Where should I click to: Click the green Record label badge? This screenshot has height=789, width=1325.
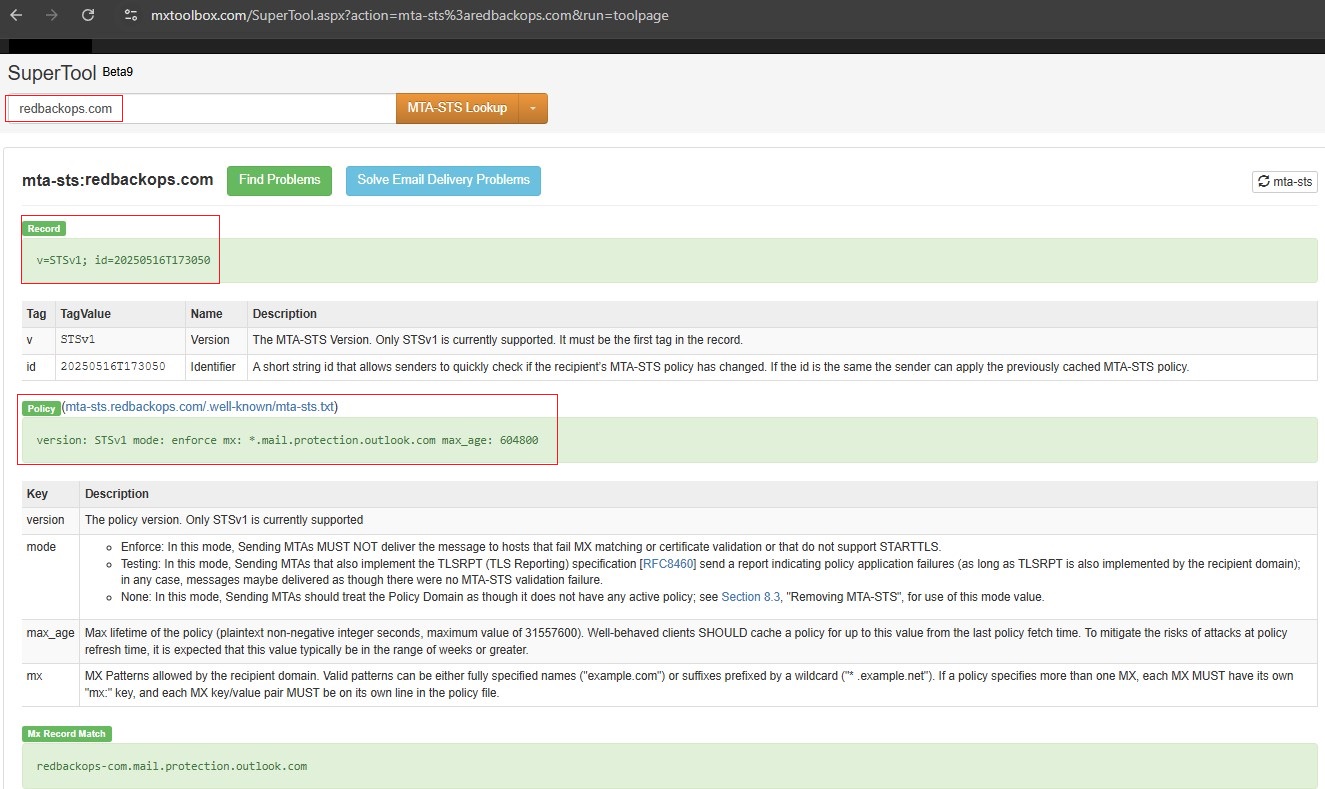[44, 229]
